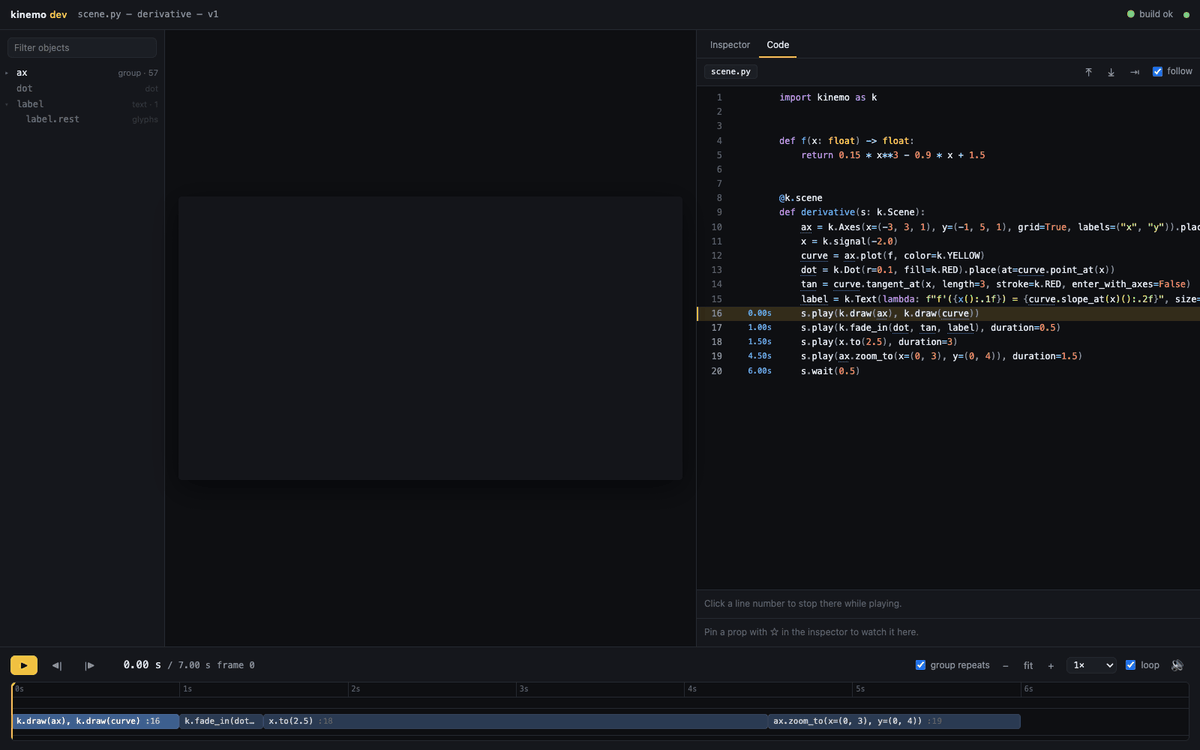Collapse the ax group in object tree
The height and width of the screenshot is (750, 1200).
[x=7, y=73]
